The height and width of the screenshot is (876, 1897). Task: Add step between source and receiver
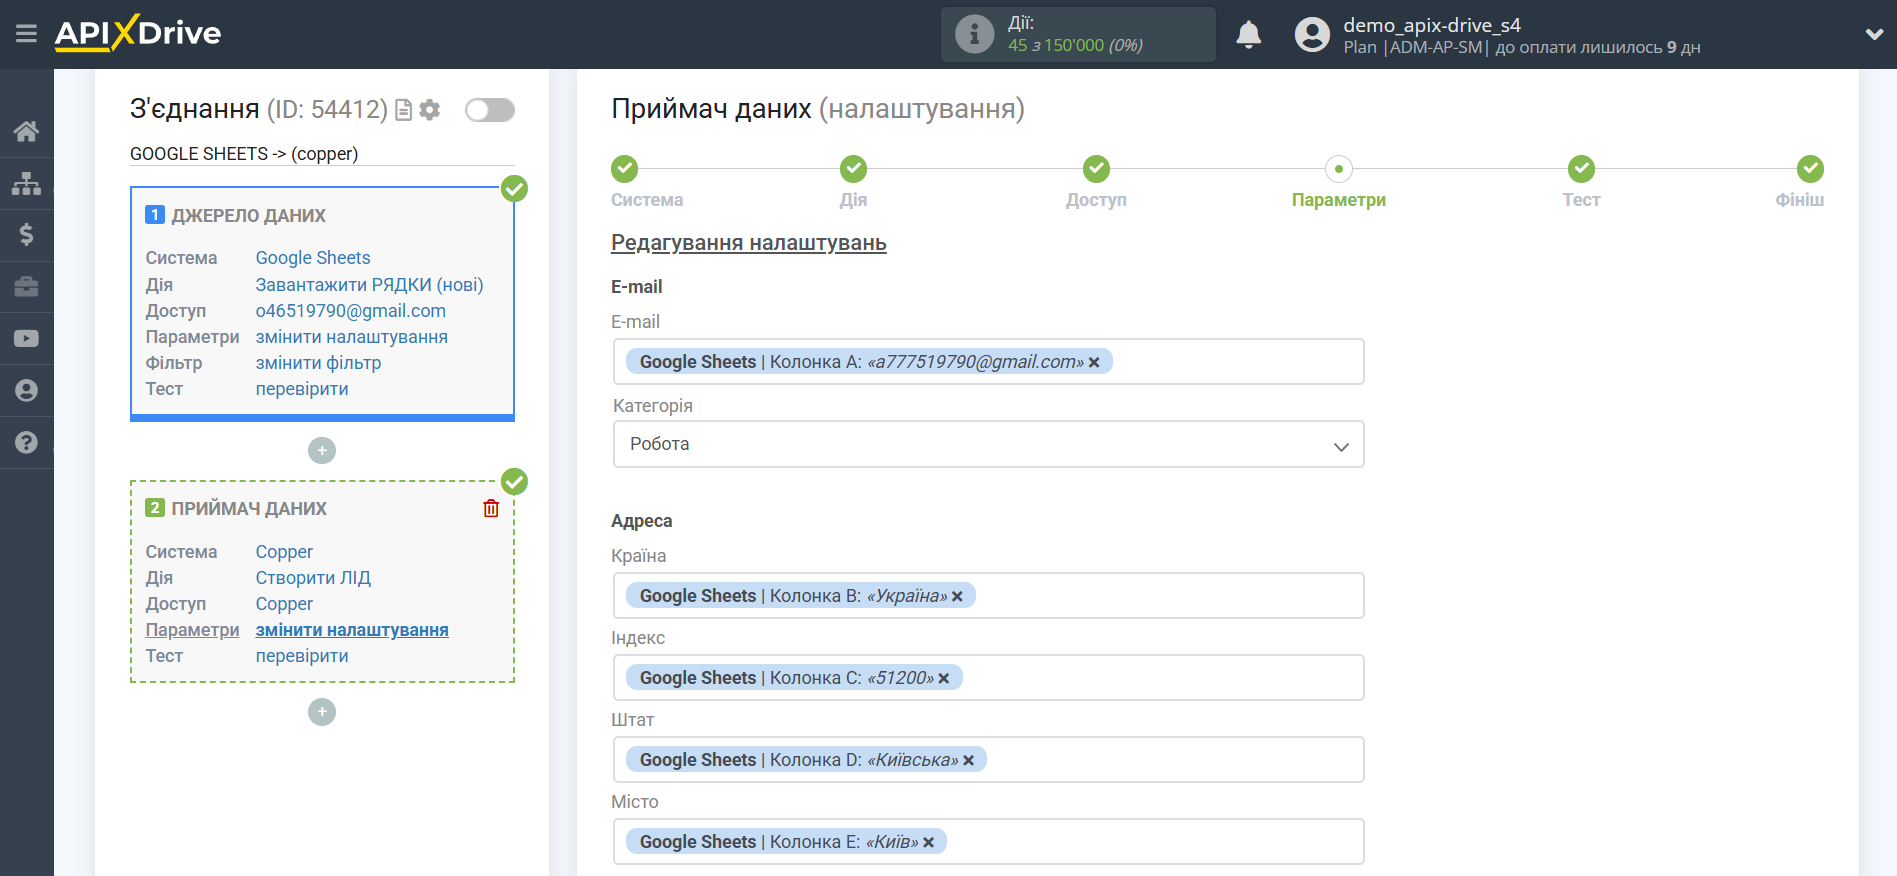pos(322,450)
